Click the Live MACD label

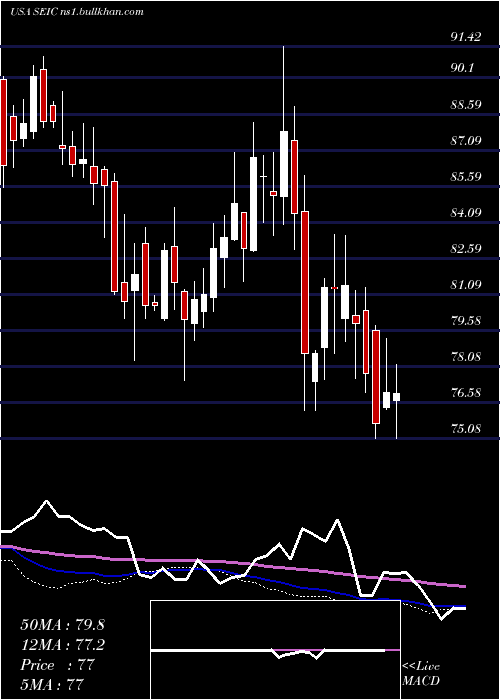pyautogui.click(x=421, y=673)
